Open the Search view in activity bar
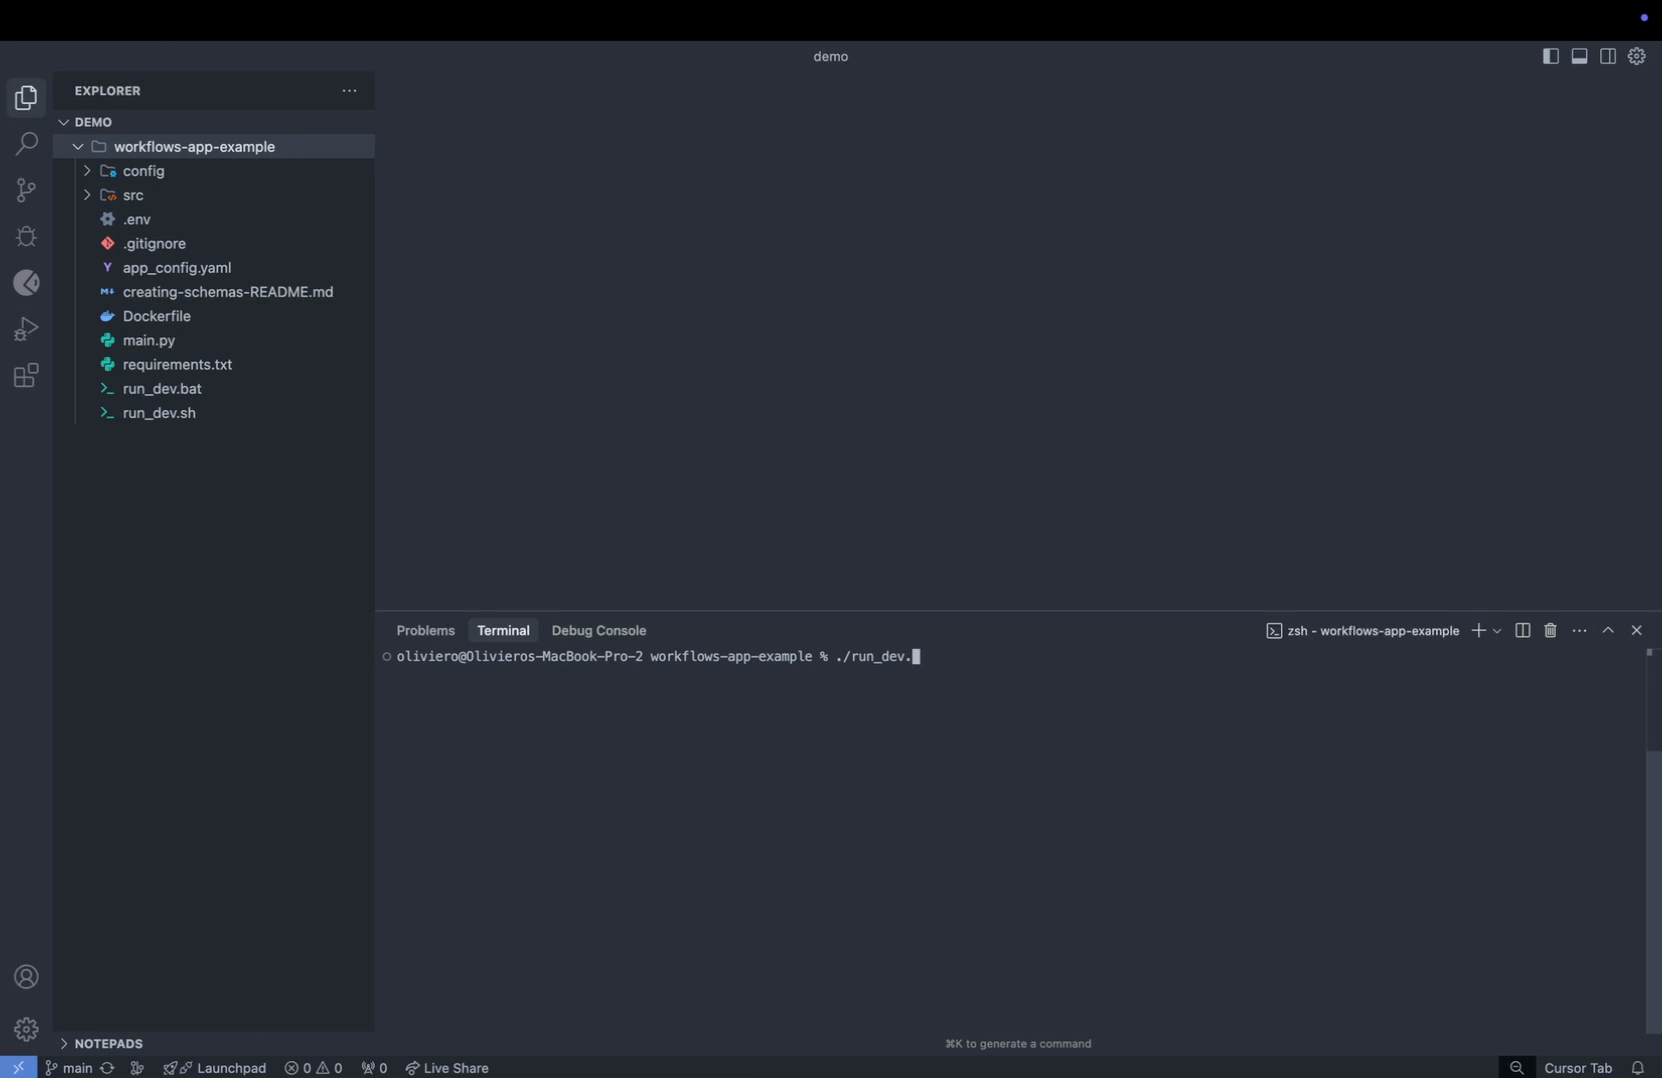 click(26, 144)
